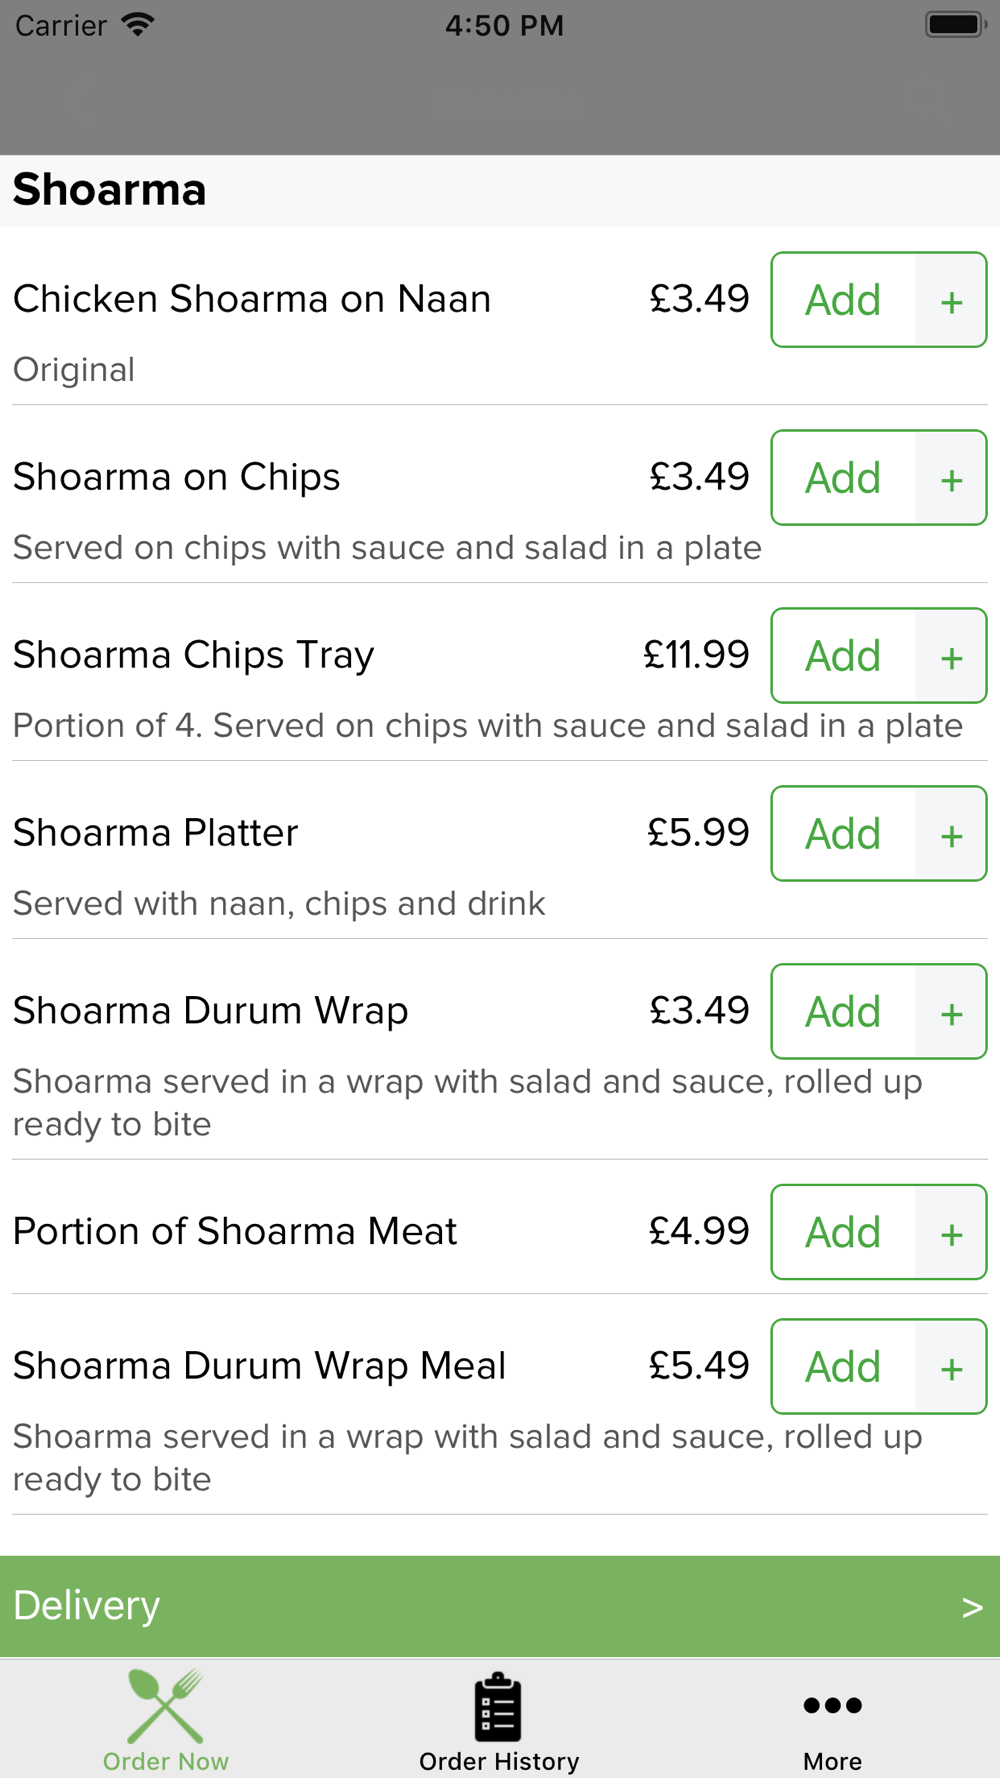Tap plus icon for Portion of Shoarma Meat
1000x1778 pixels.
pyautogui.click(x=951, y=1232)
